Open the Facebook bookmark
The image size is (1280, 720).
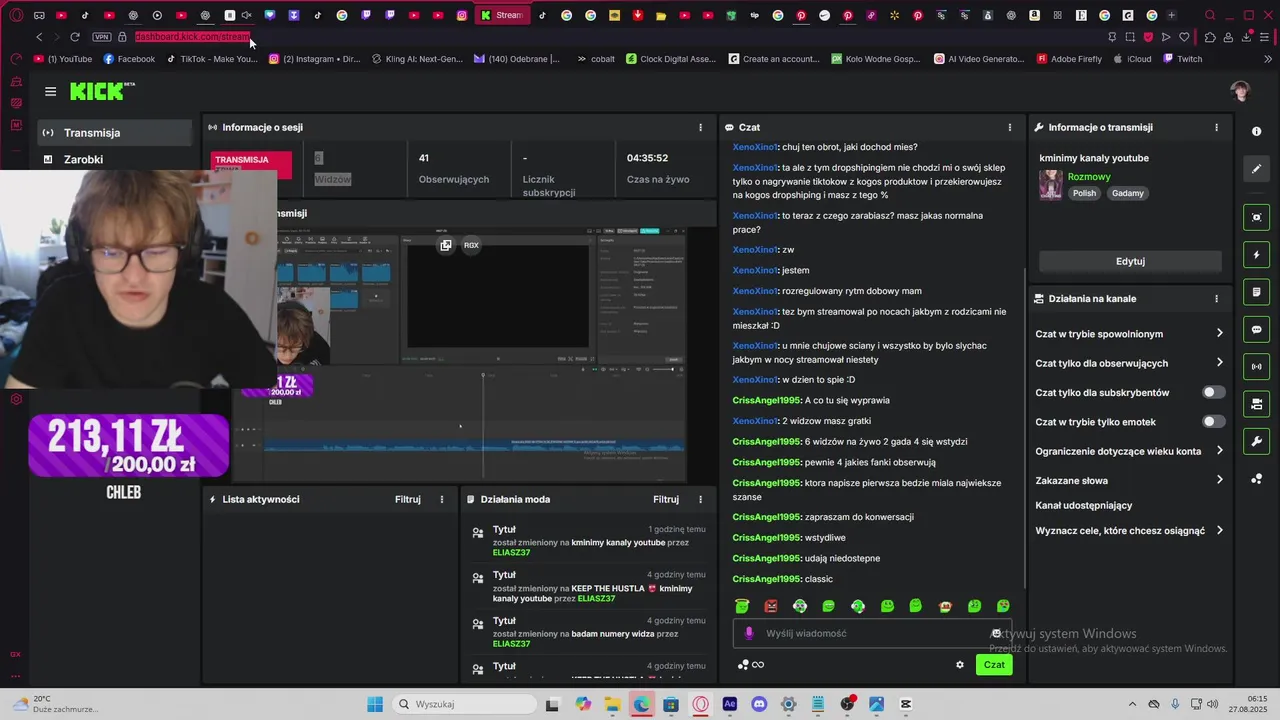click(129, 59)
